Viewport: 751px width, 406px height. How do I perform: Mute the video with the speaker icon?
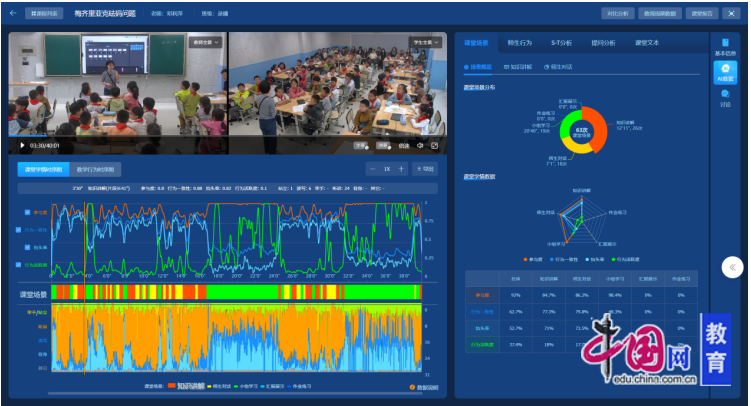pyautogui.click(x=418, y=144)
